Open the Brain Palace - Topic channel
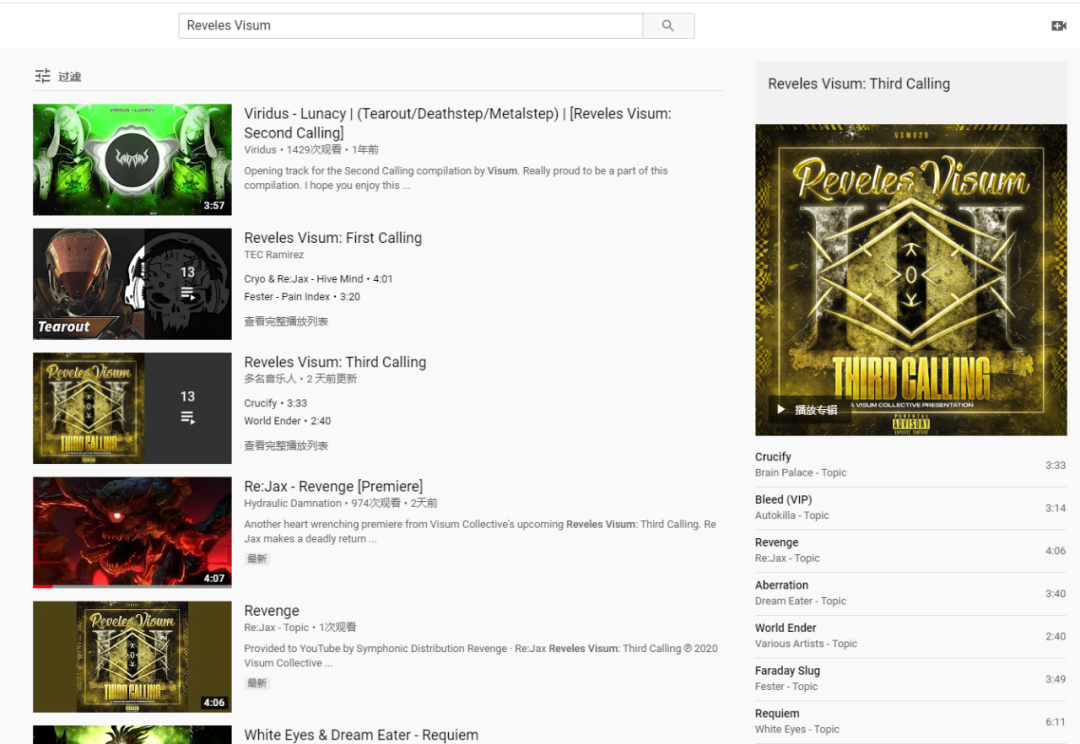 (x=800, y=473)
